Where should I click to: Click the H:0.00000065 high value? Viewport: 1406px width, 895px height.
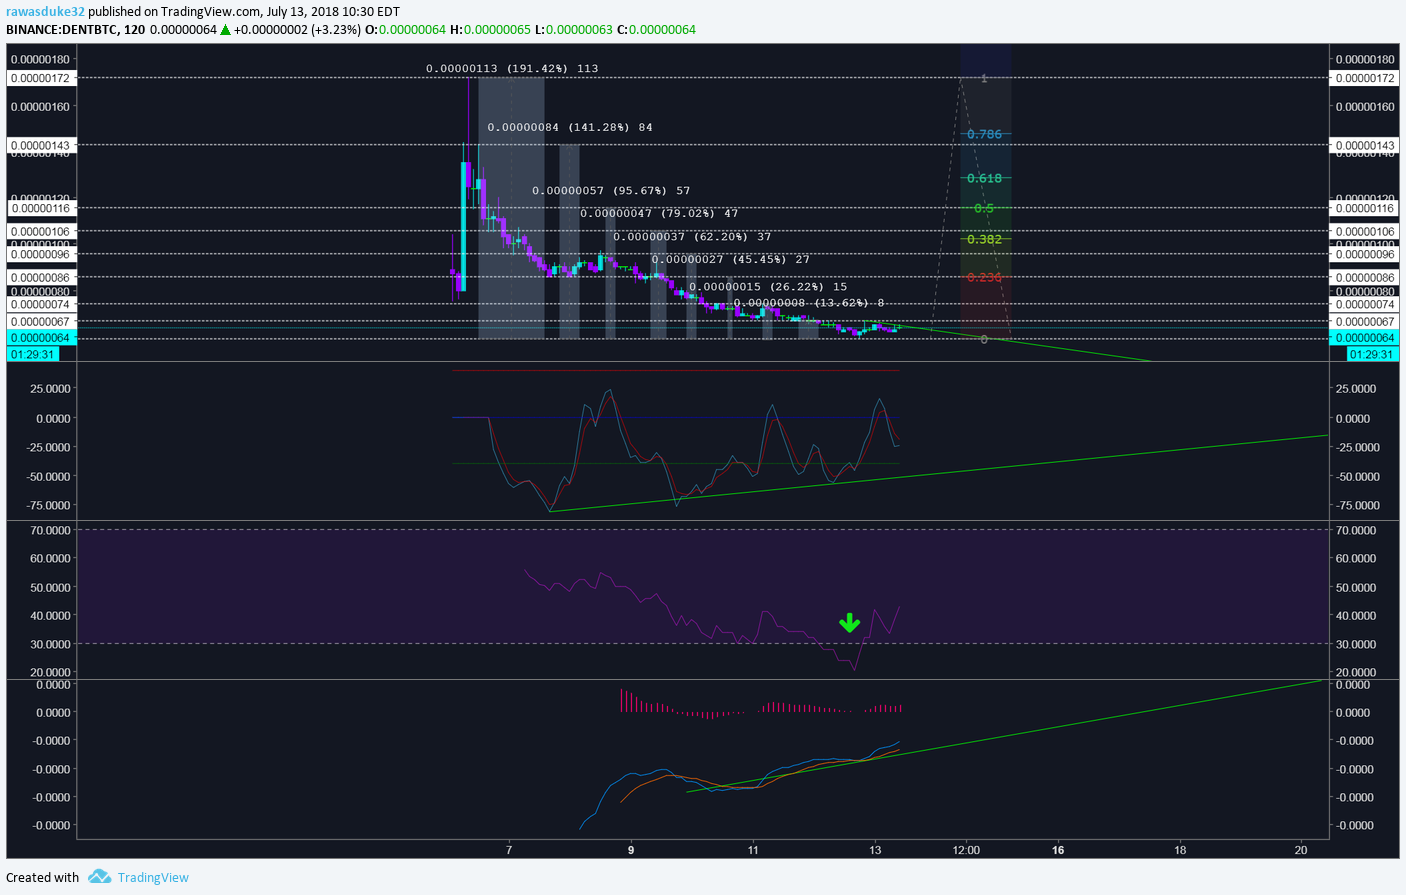(x=490, y=29)
